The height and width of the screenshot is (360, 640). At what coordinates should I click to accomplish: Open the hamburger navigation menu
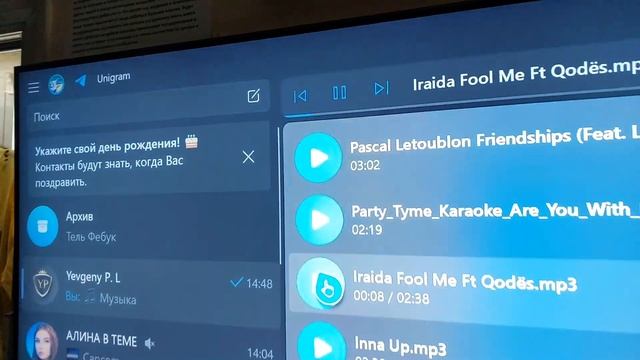click(33, 87)
